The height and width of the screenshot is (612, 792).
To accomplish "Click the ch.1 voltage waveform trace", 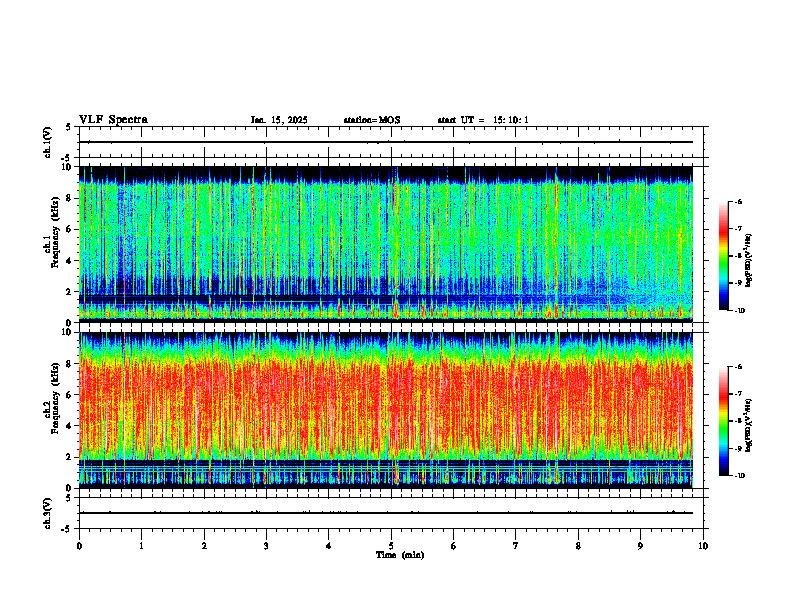I will (386, 142).
